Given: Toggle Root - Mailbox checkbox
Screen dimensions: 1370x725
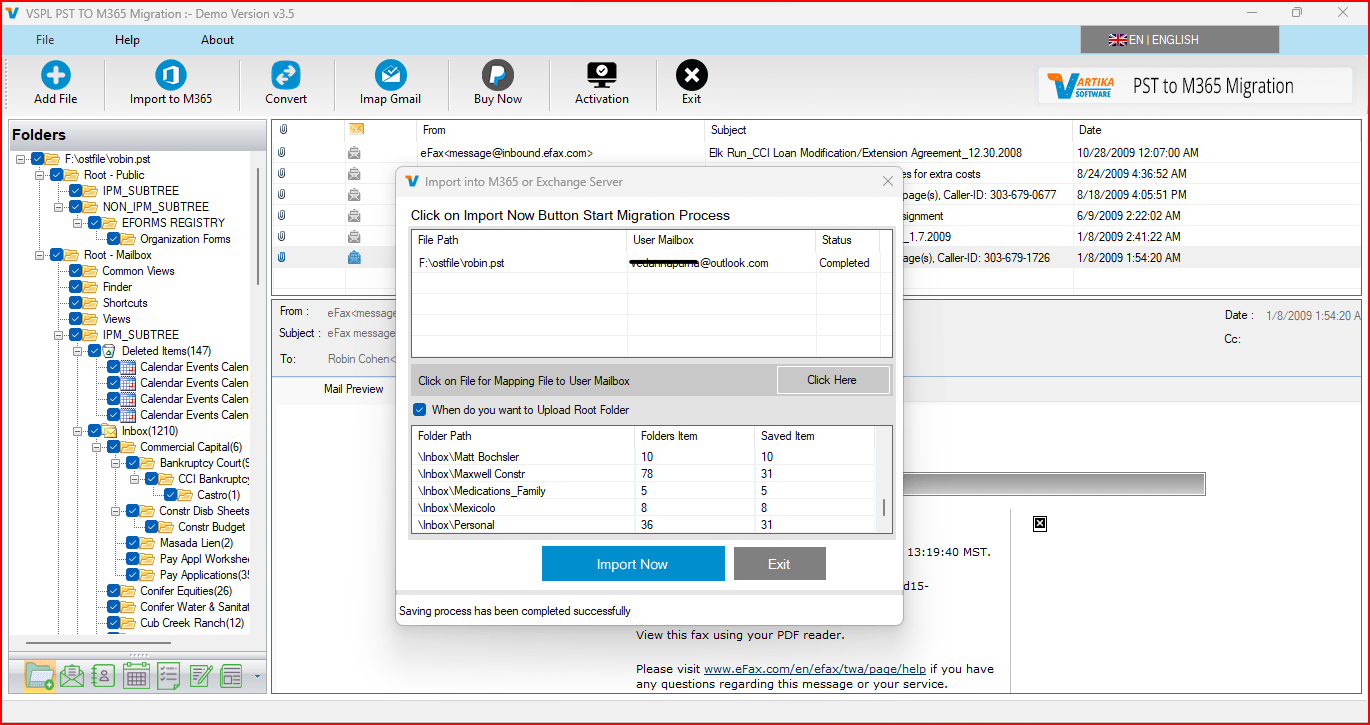Looking at the screenshot, I should click(x=57, y=255).
